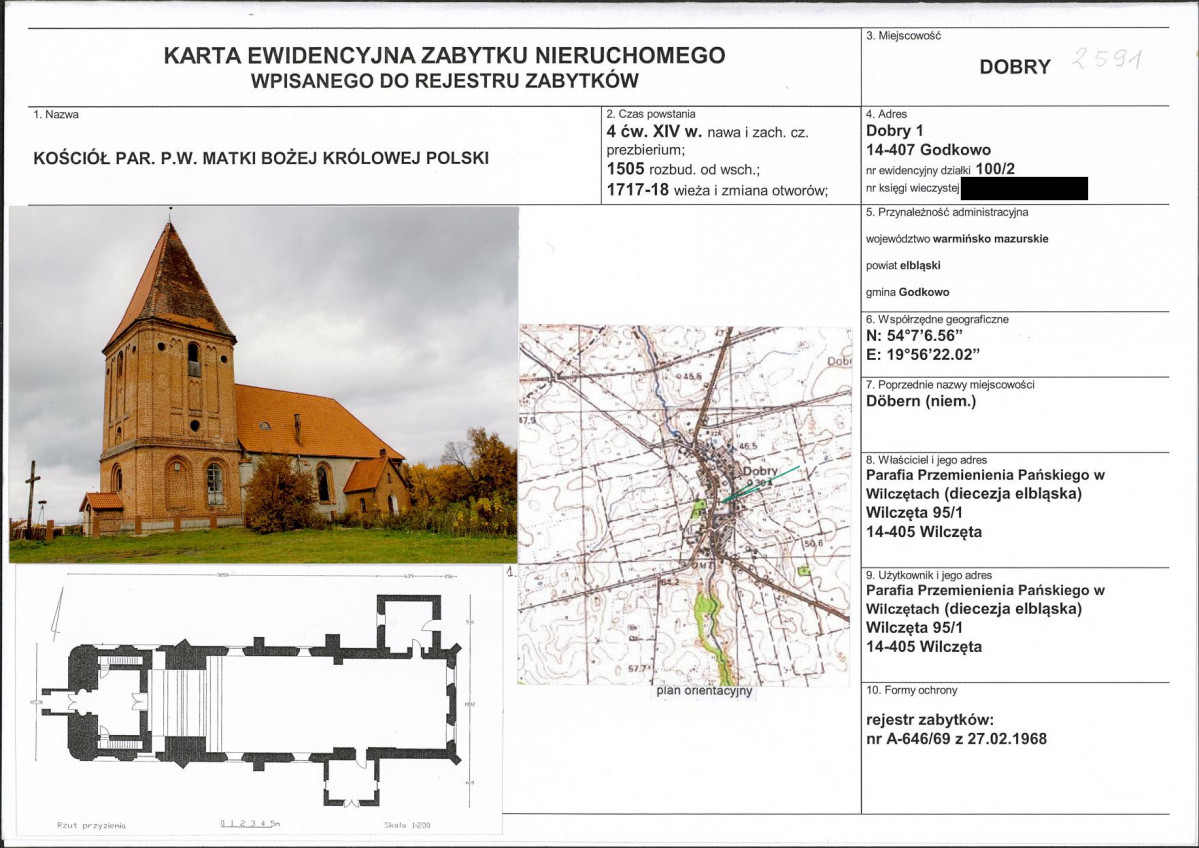1199x848 pixels.
Task: Click the subtitle 'WPISANEGO DO REJESTRU ZABYTKÓW'
Action: tap(444, 81)
